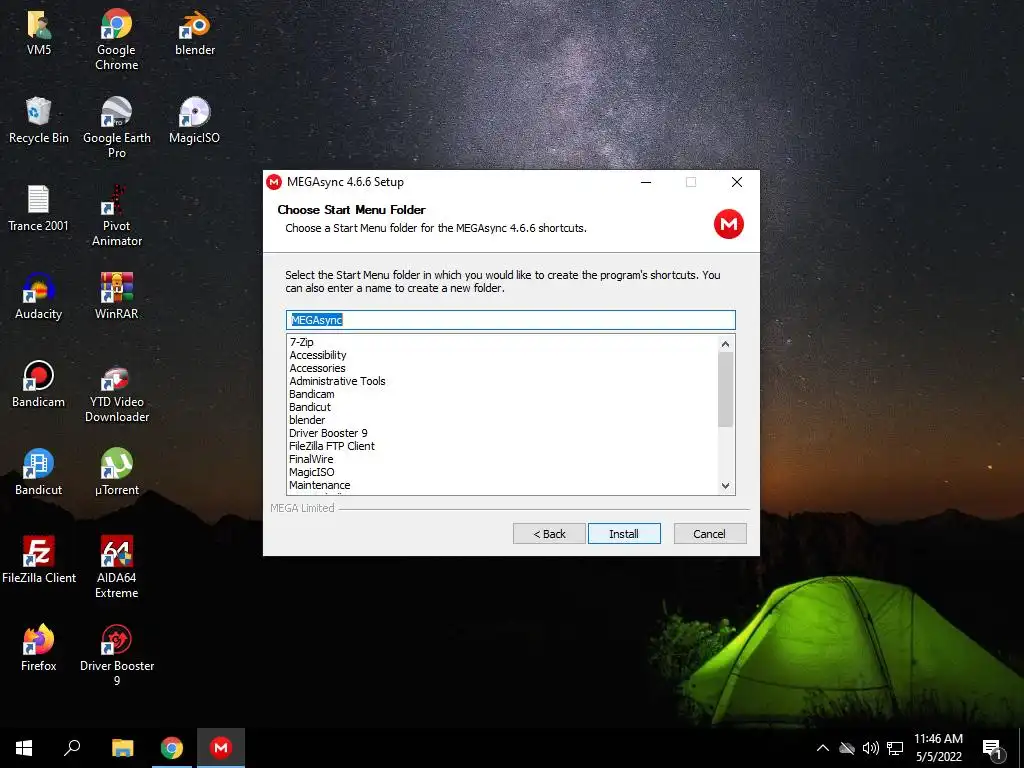The width and height of the screenshot is (1024, 768).
Task: Click the Start Menu folder name field
Action: (x=511, y=320)
